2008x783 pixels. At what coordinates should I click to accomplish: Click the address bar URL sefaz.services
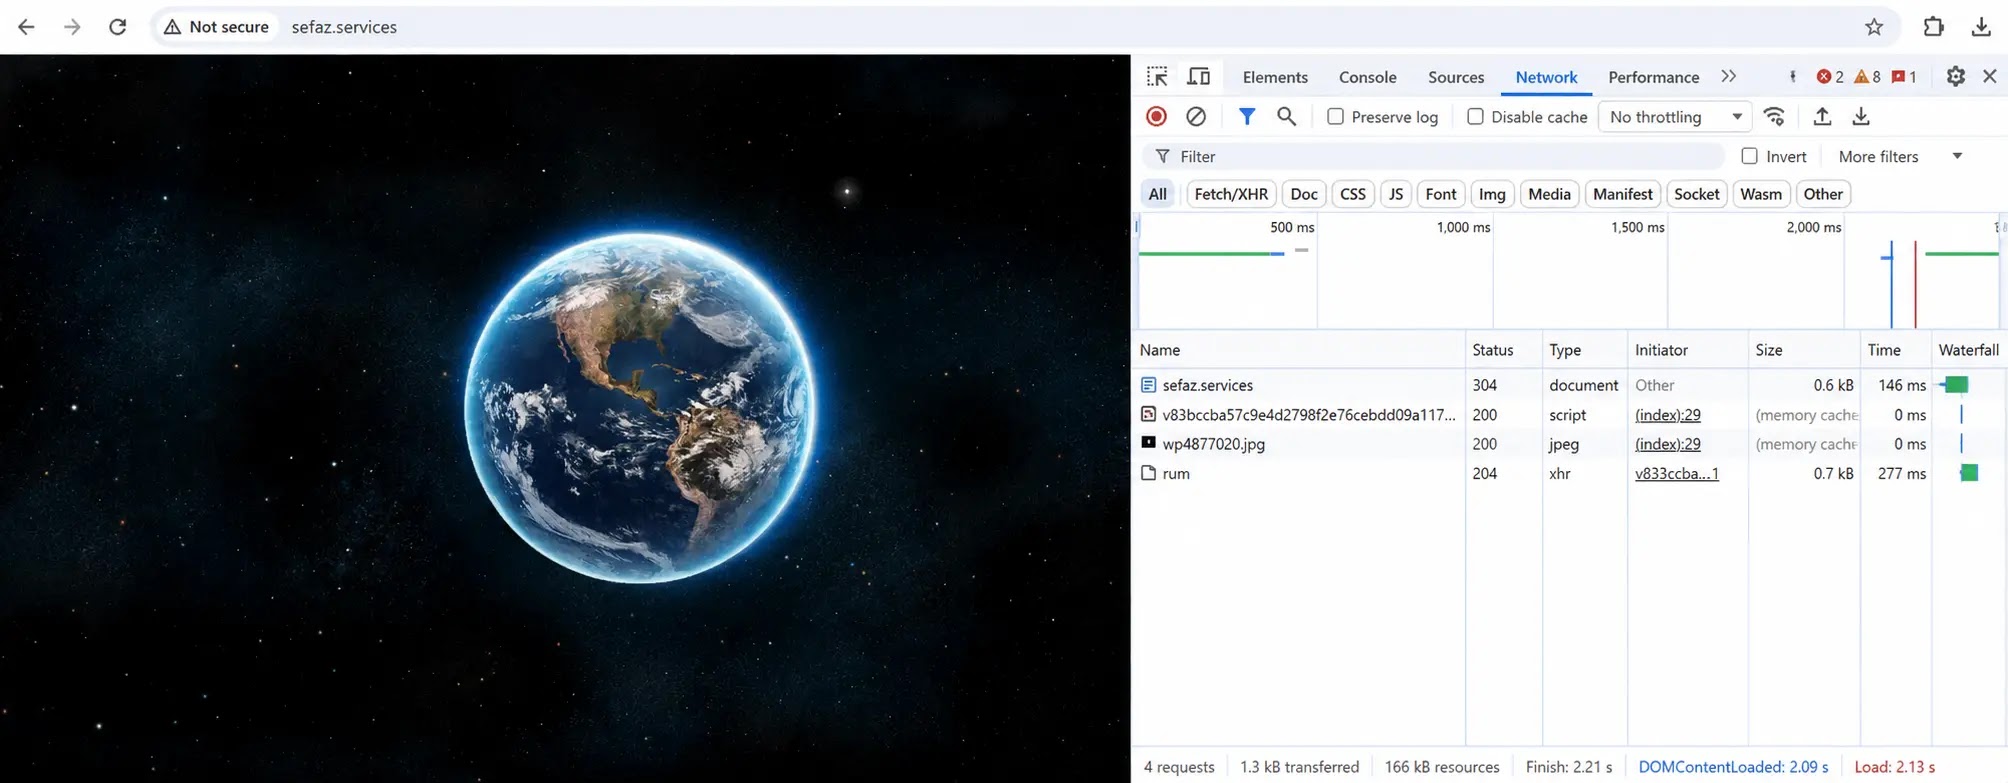344,27
